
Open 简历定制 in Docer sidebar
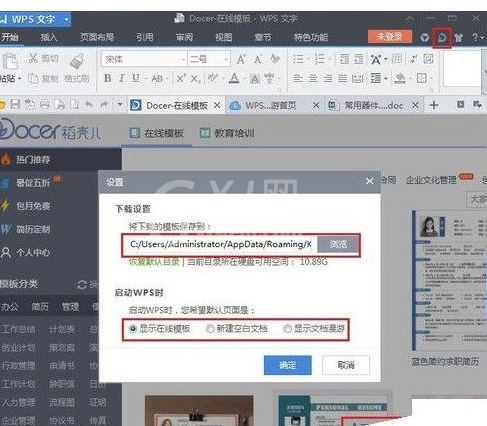point(33,229)
